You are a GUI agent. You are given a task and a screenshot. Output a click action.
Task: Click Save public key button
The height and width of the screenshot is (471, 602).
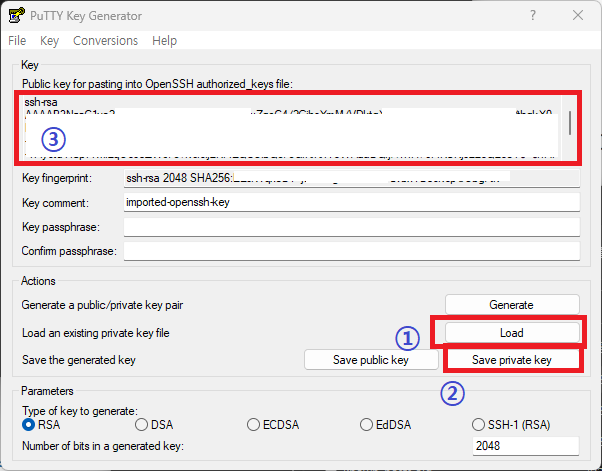(x=371, y=360)
